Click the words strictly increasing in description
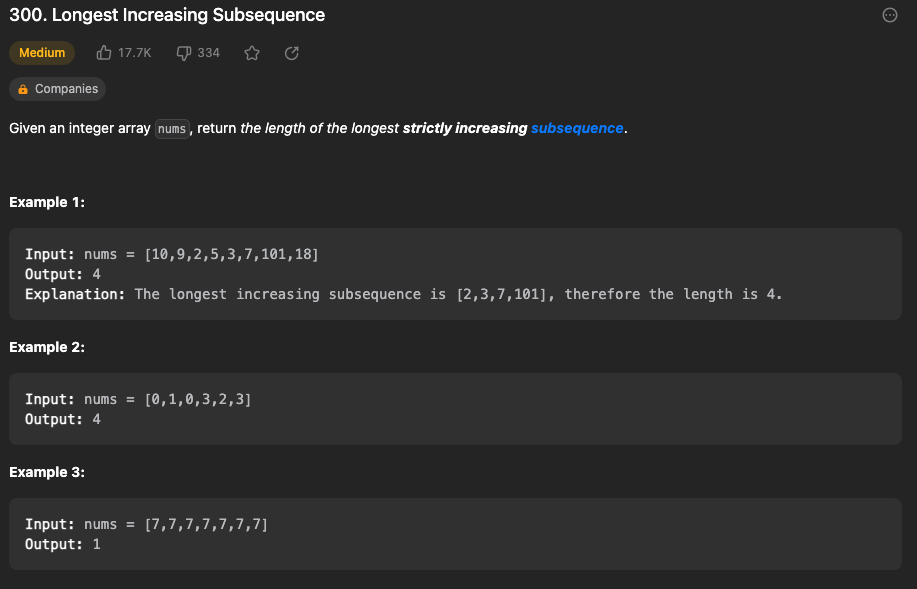This screenshot has width=917, height=589. click(465, 128)
